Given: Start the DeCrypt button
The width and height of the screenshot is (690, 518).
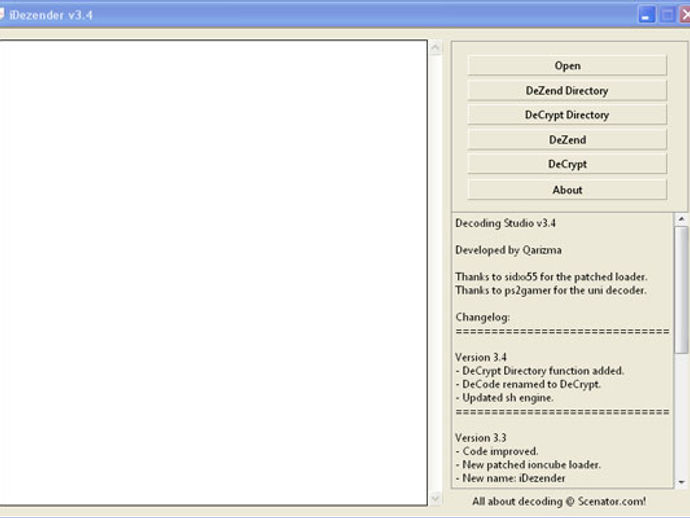Looking at the screenshot, I should pos(567,164).
